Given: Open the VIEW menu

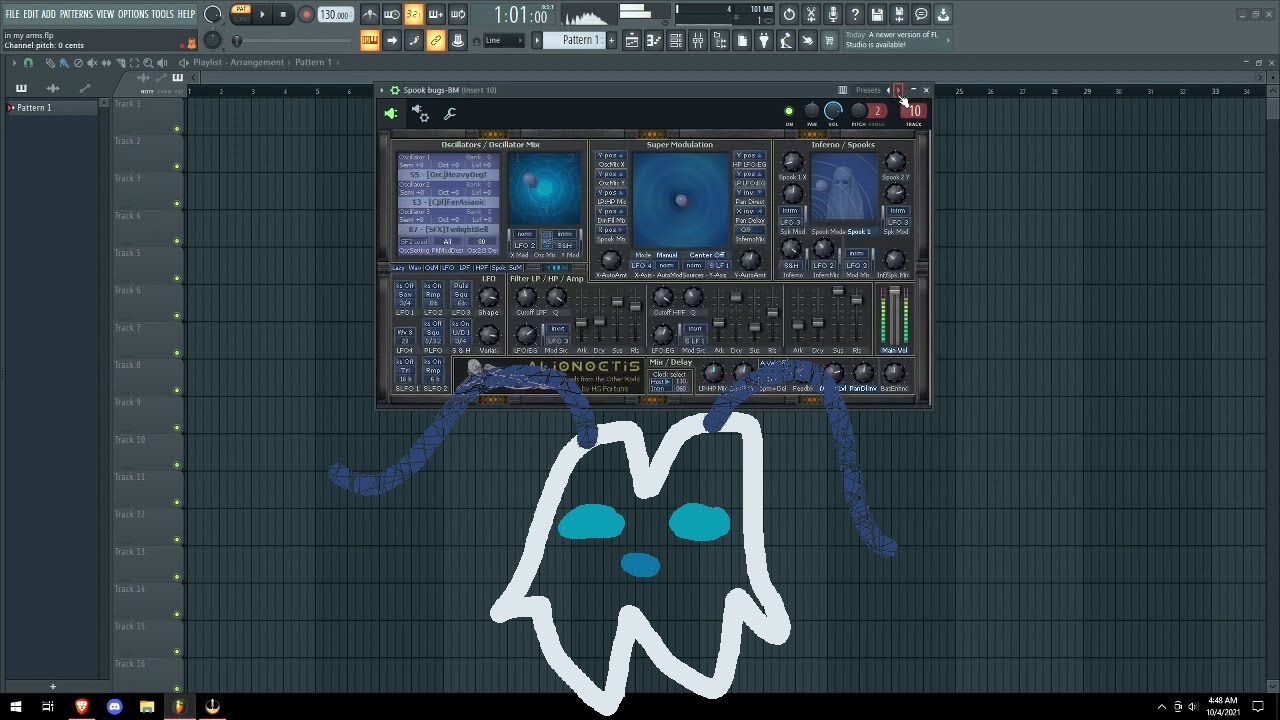Looking at the screenshot, I should point(105,14).
